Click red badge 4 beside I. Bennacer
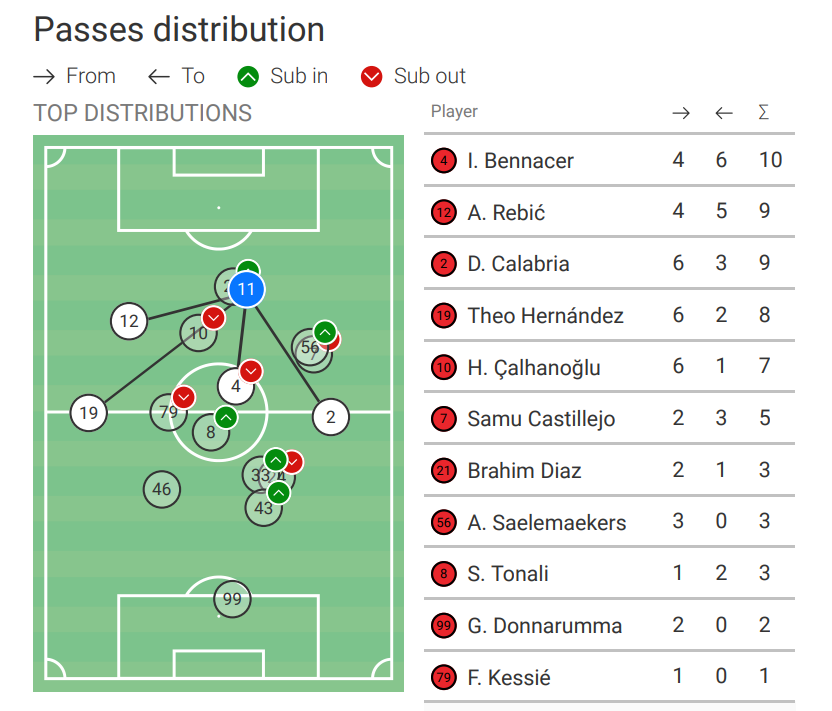832x711 pixels. pos(444,161)
